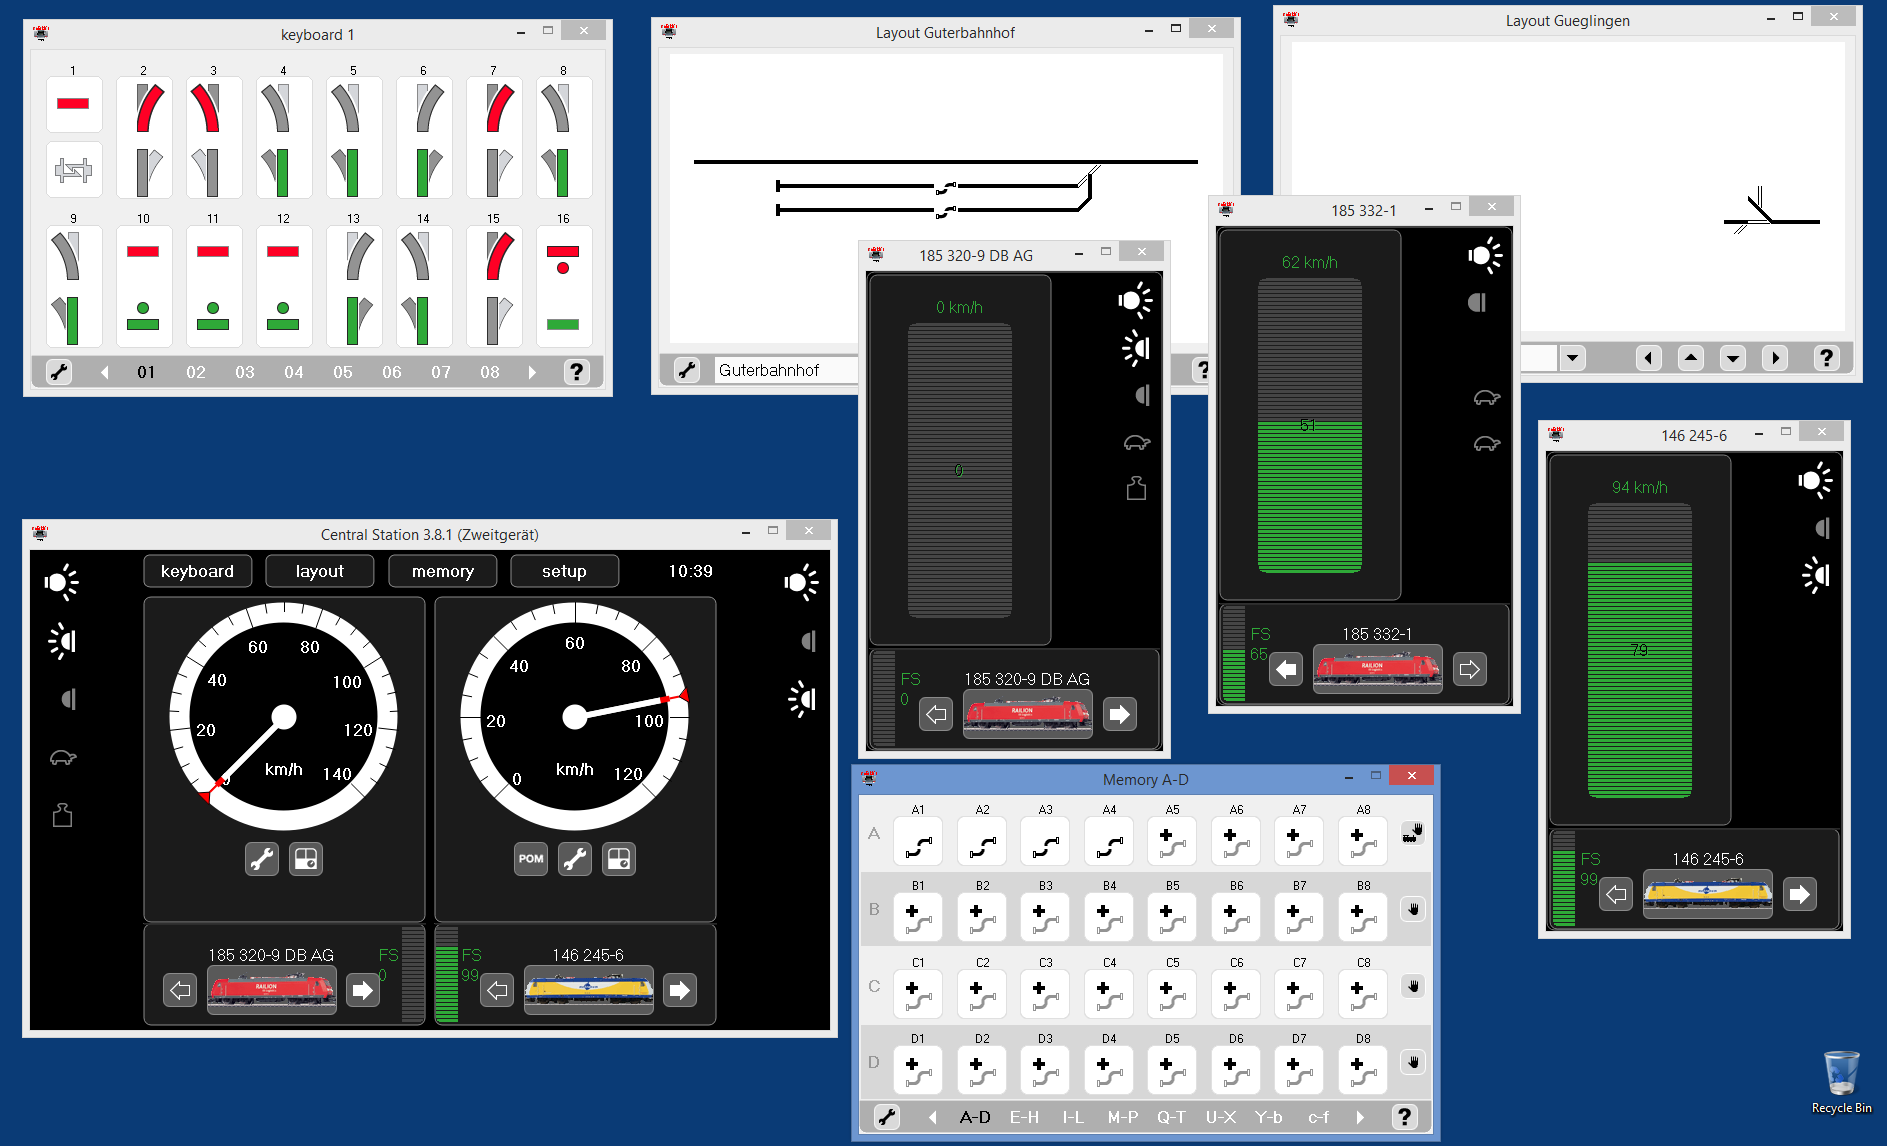Click next memory group arrow

point(1360,1116)
